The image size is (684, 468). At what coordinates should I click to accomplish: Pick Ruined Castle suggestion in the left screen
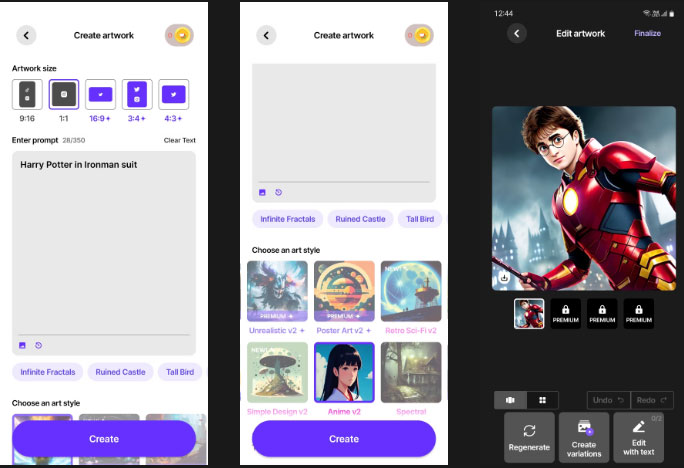coord(120,372)
